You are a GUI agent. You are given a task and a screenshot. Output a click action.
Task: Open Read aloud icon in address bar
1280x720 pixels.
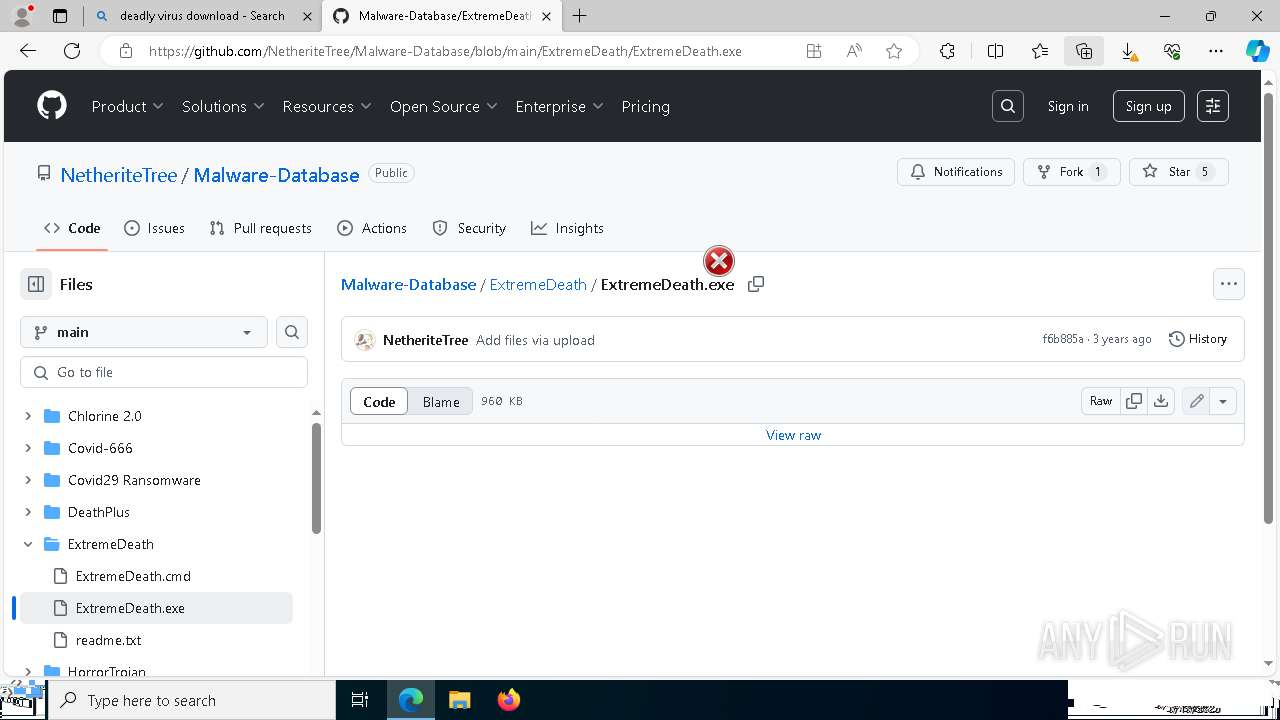point(854,51)
